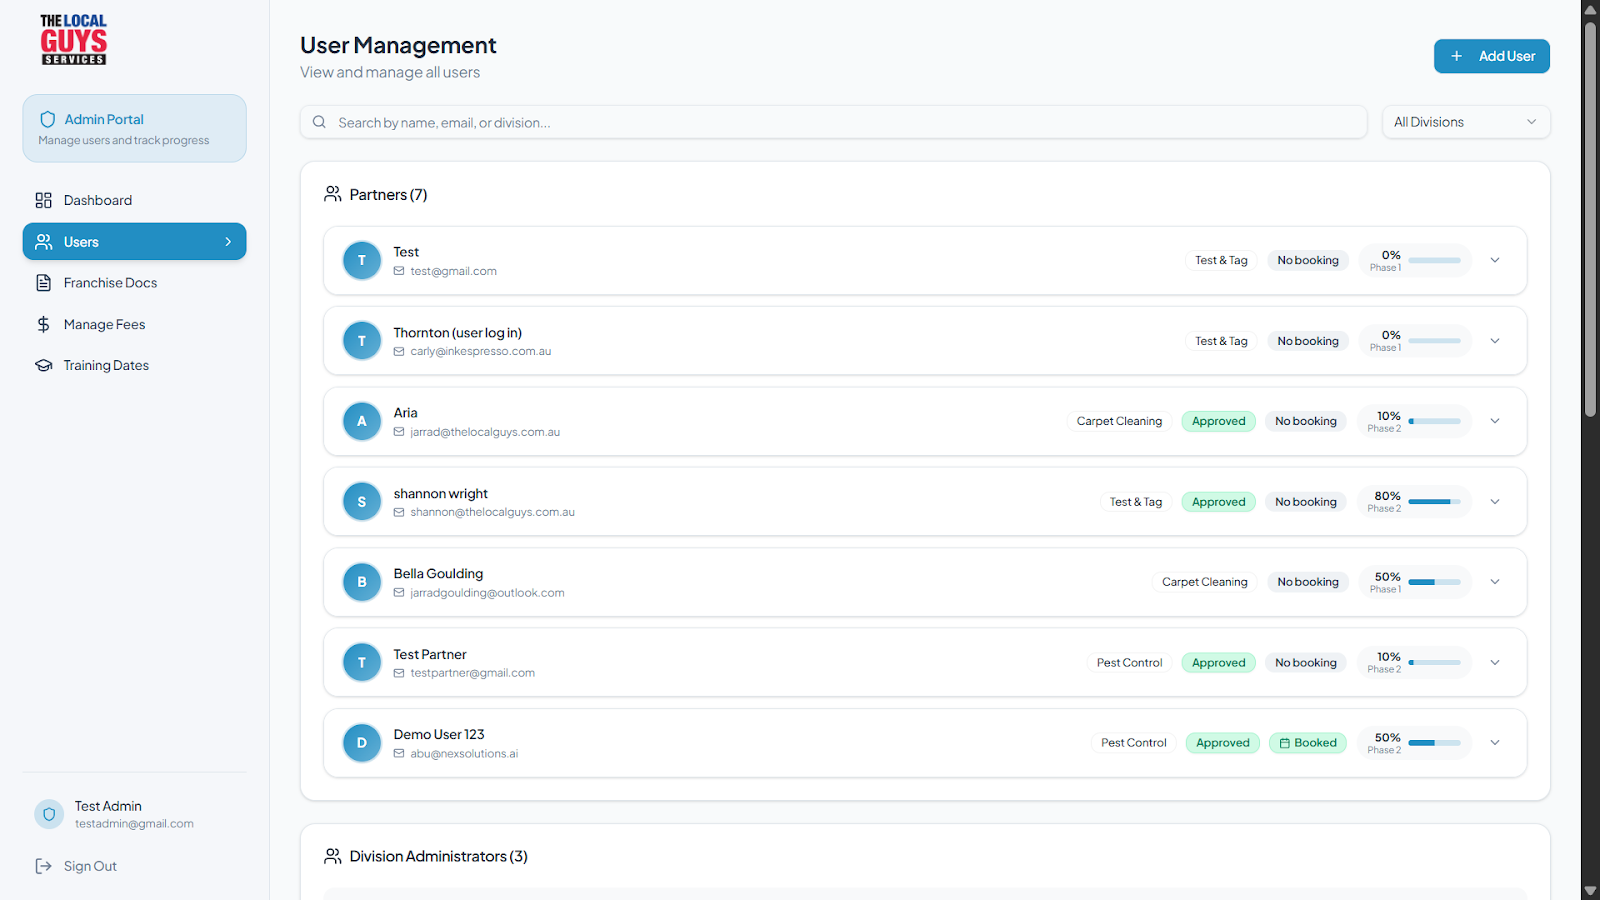Click the plus icon on Add User

(x=1457, y=56)
